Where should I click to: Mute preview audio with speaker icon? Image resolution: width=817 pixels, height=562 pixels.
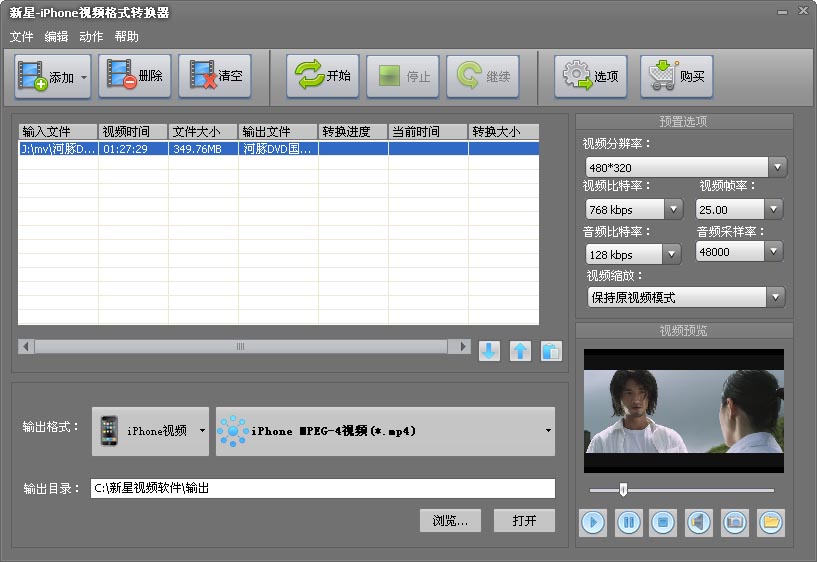click(x=699, y=521)
